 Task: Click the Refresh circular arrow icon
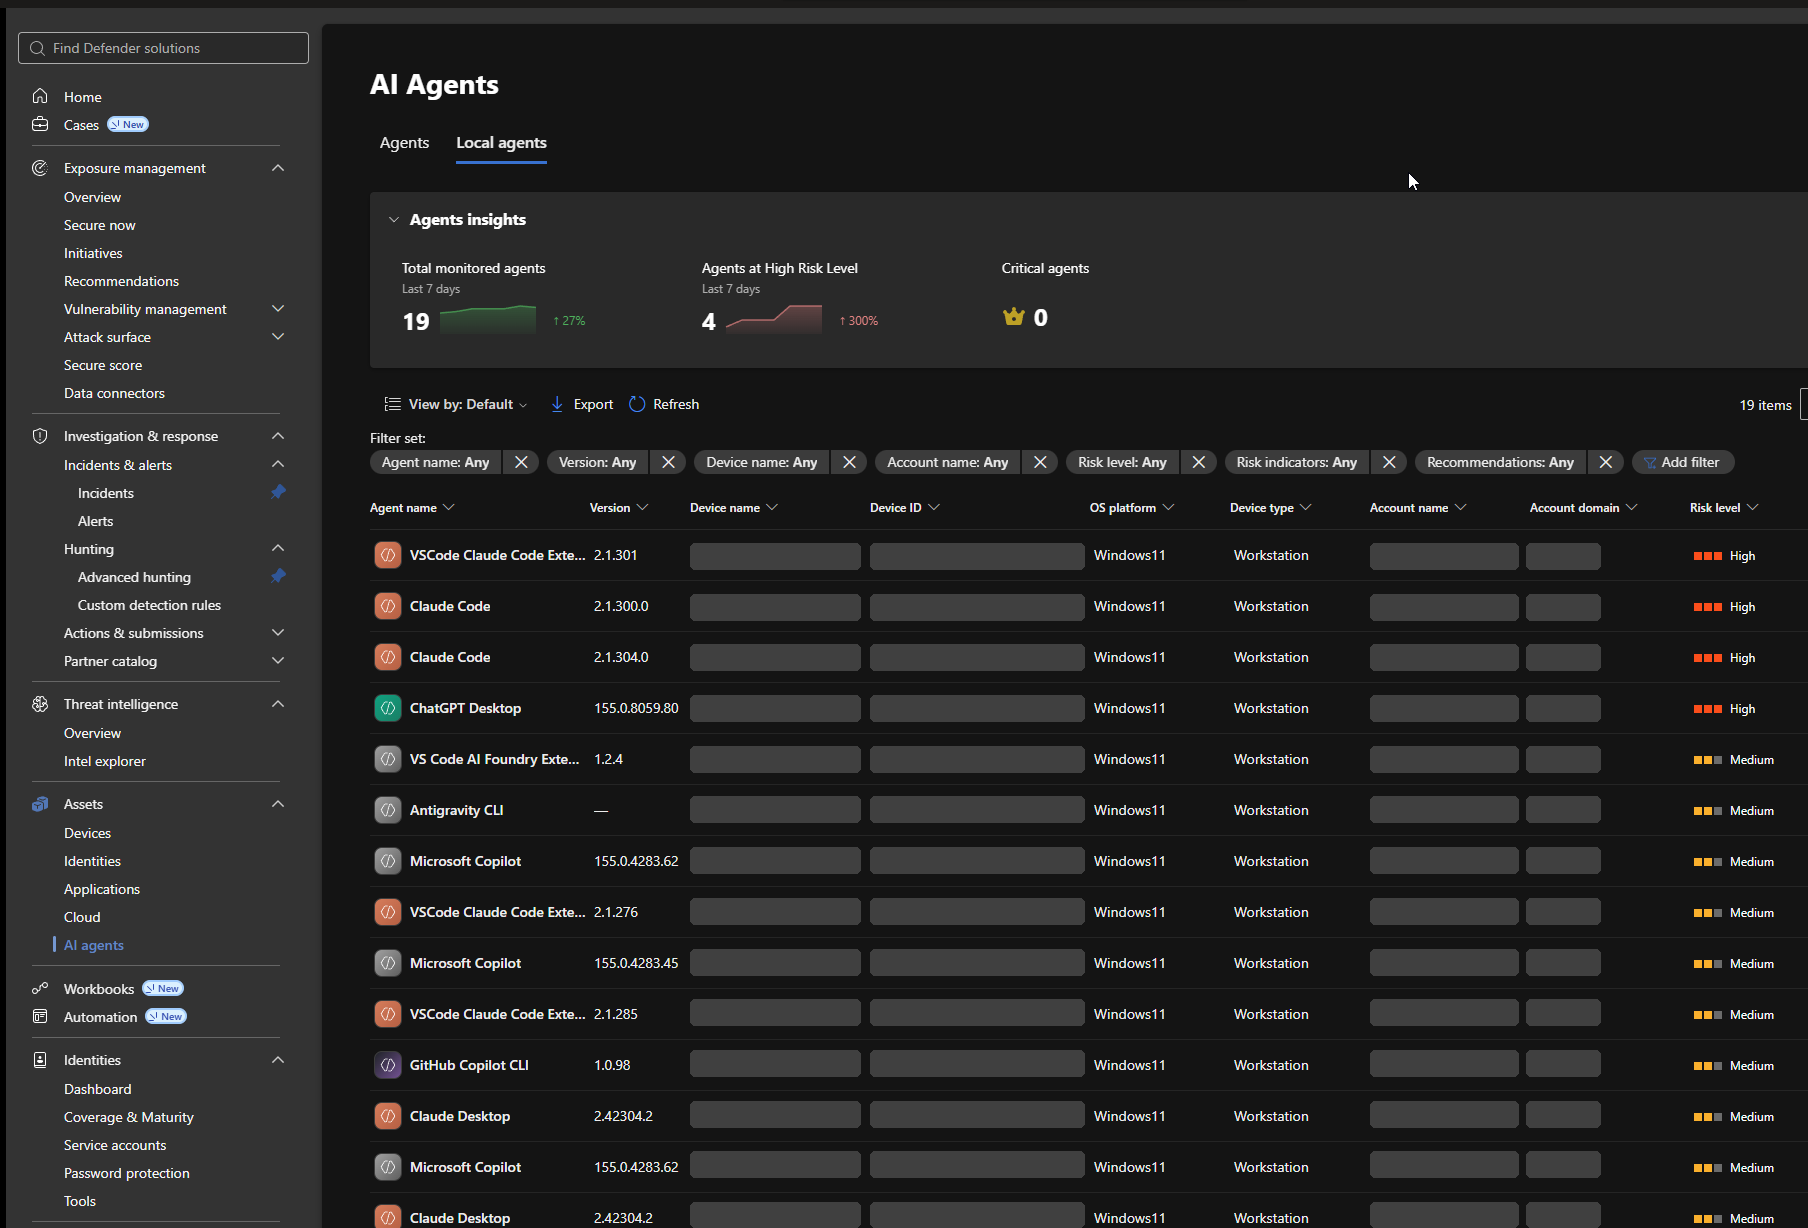coord(637,404)
